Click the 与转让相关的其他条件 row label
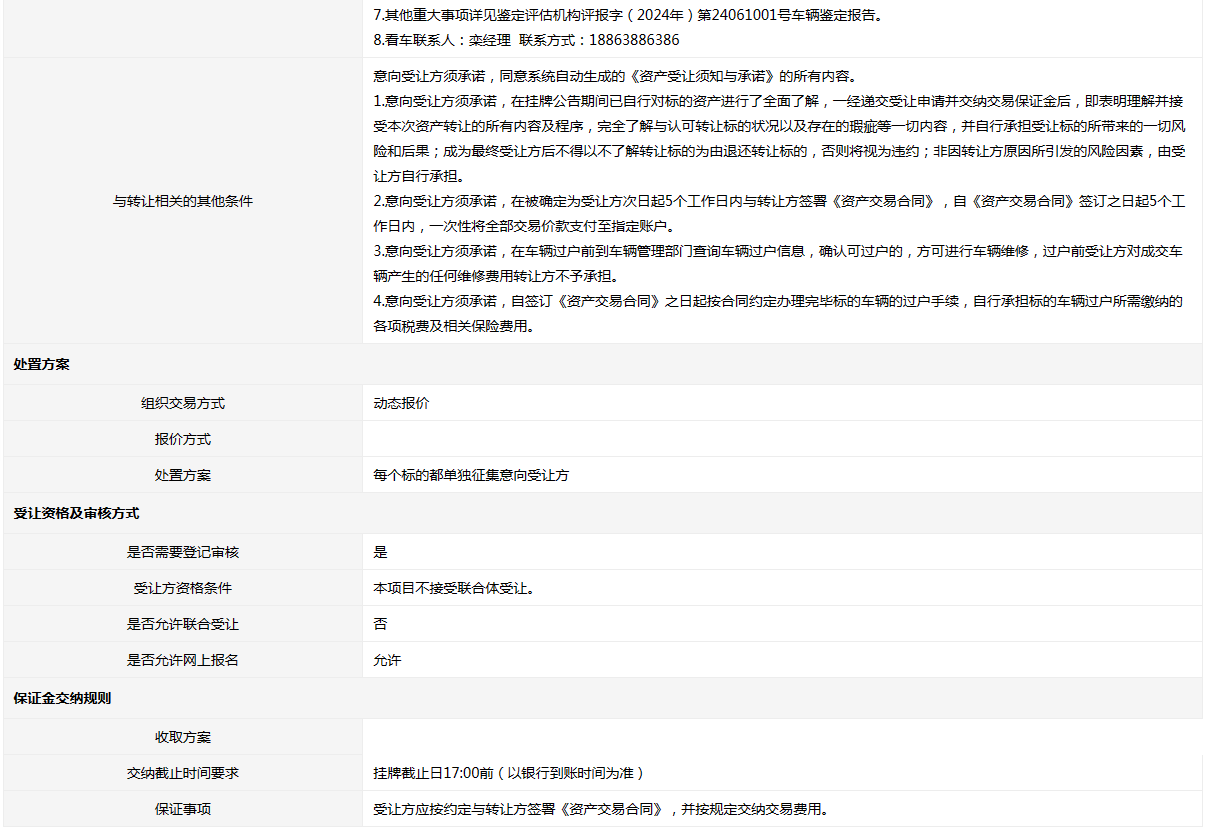This screenshot has width=1206, height=833. 183,201
